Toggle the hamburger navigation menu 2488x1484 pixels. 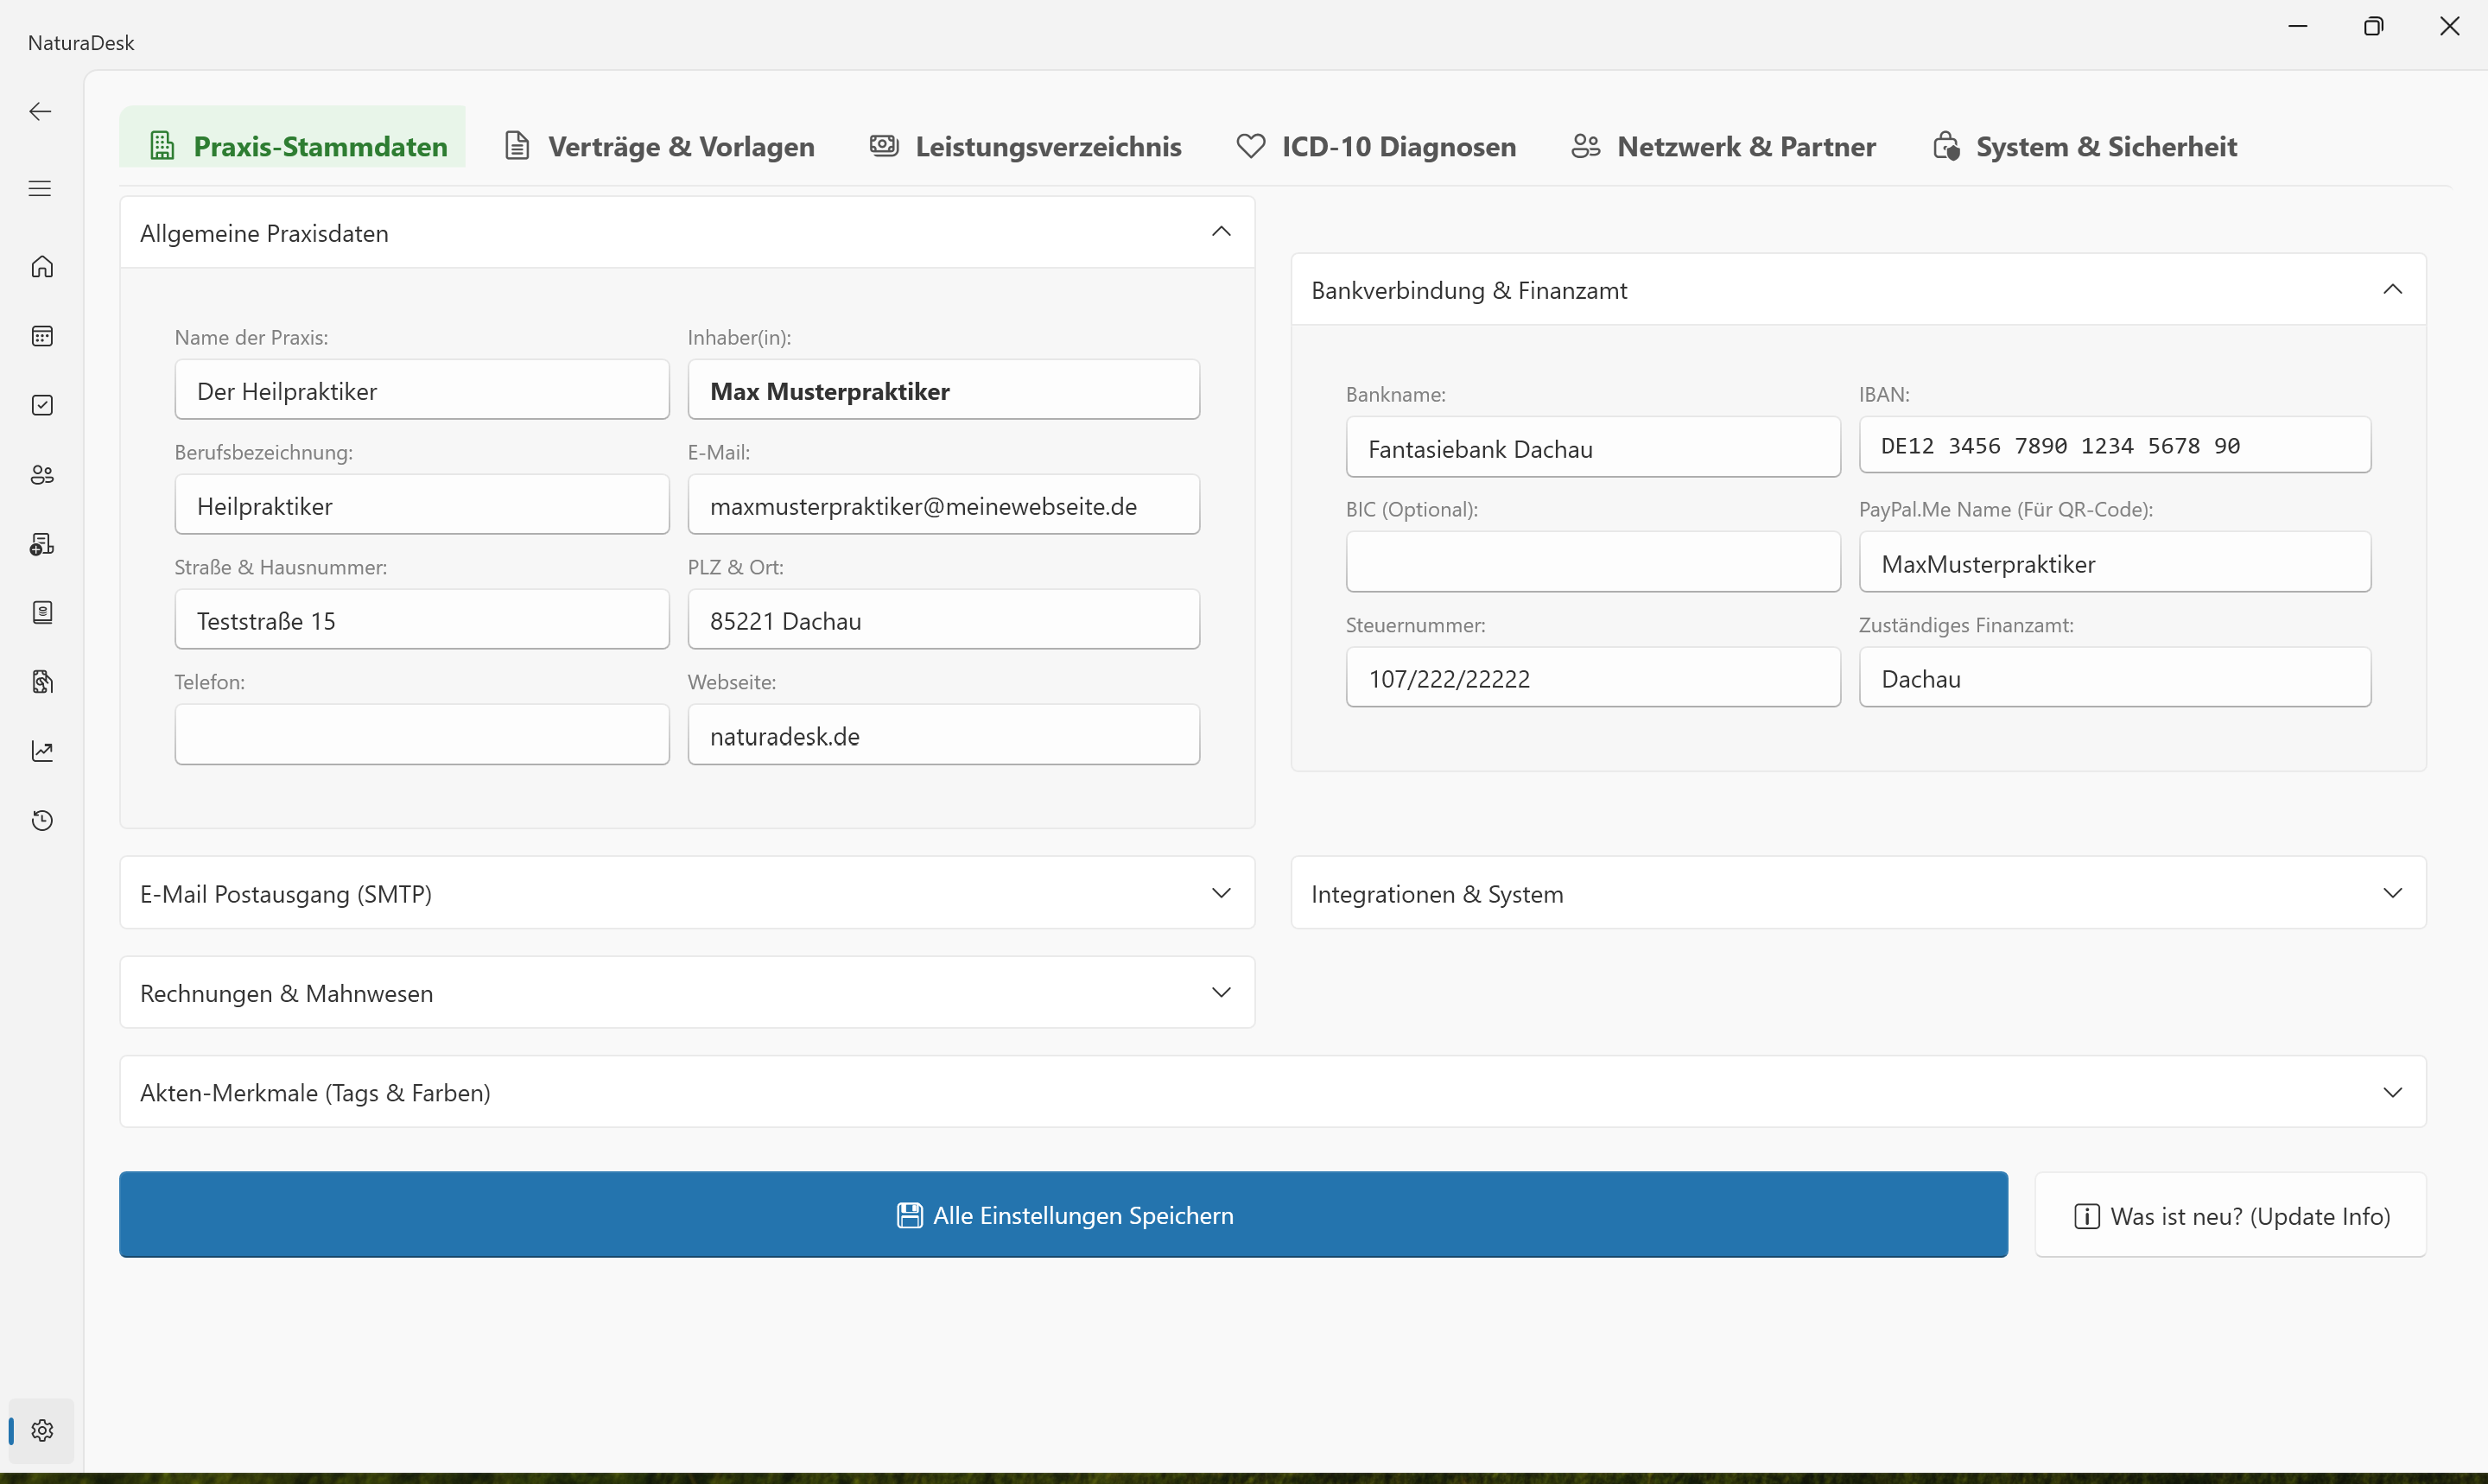coord(40,189)
